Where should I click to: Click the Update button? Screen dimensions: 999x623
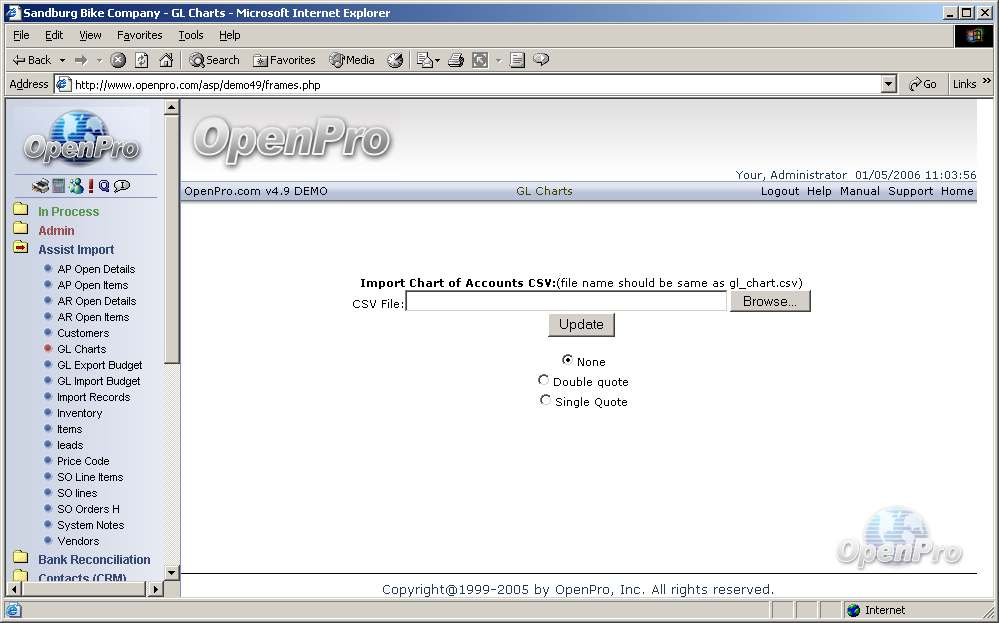[x=581, y=325]
